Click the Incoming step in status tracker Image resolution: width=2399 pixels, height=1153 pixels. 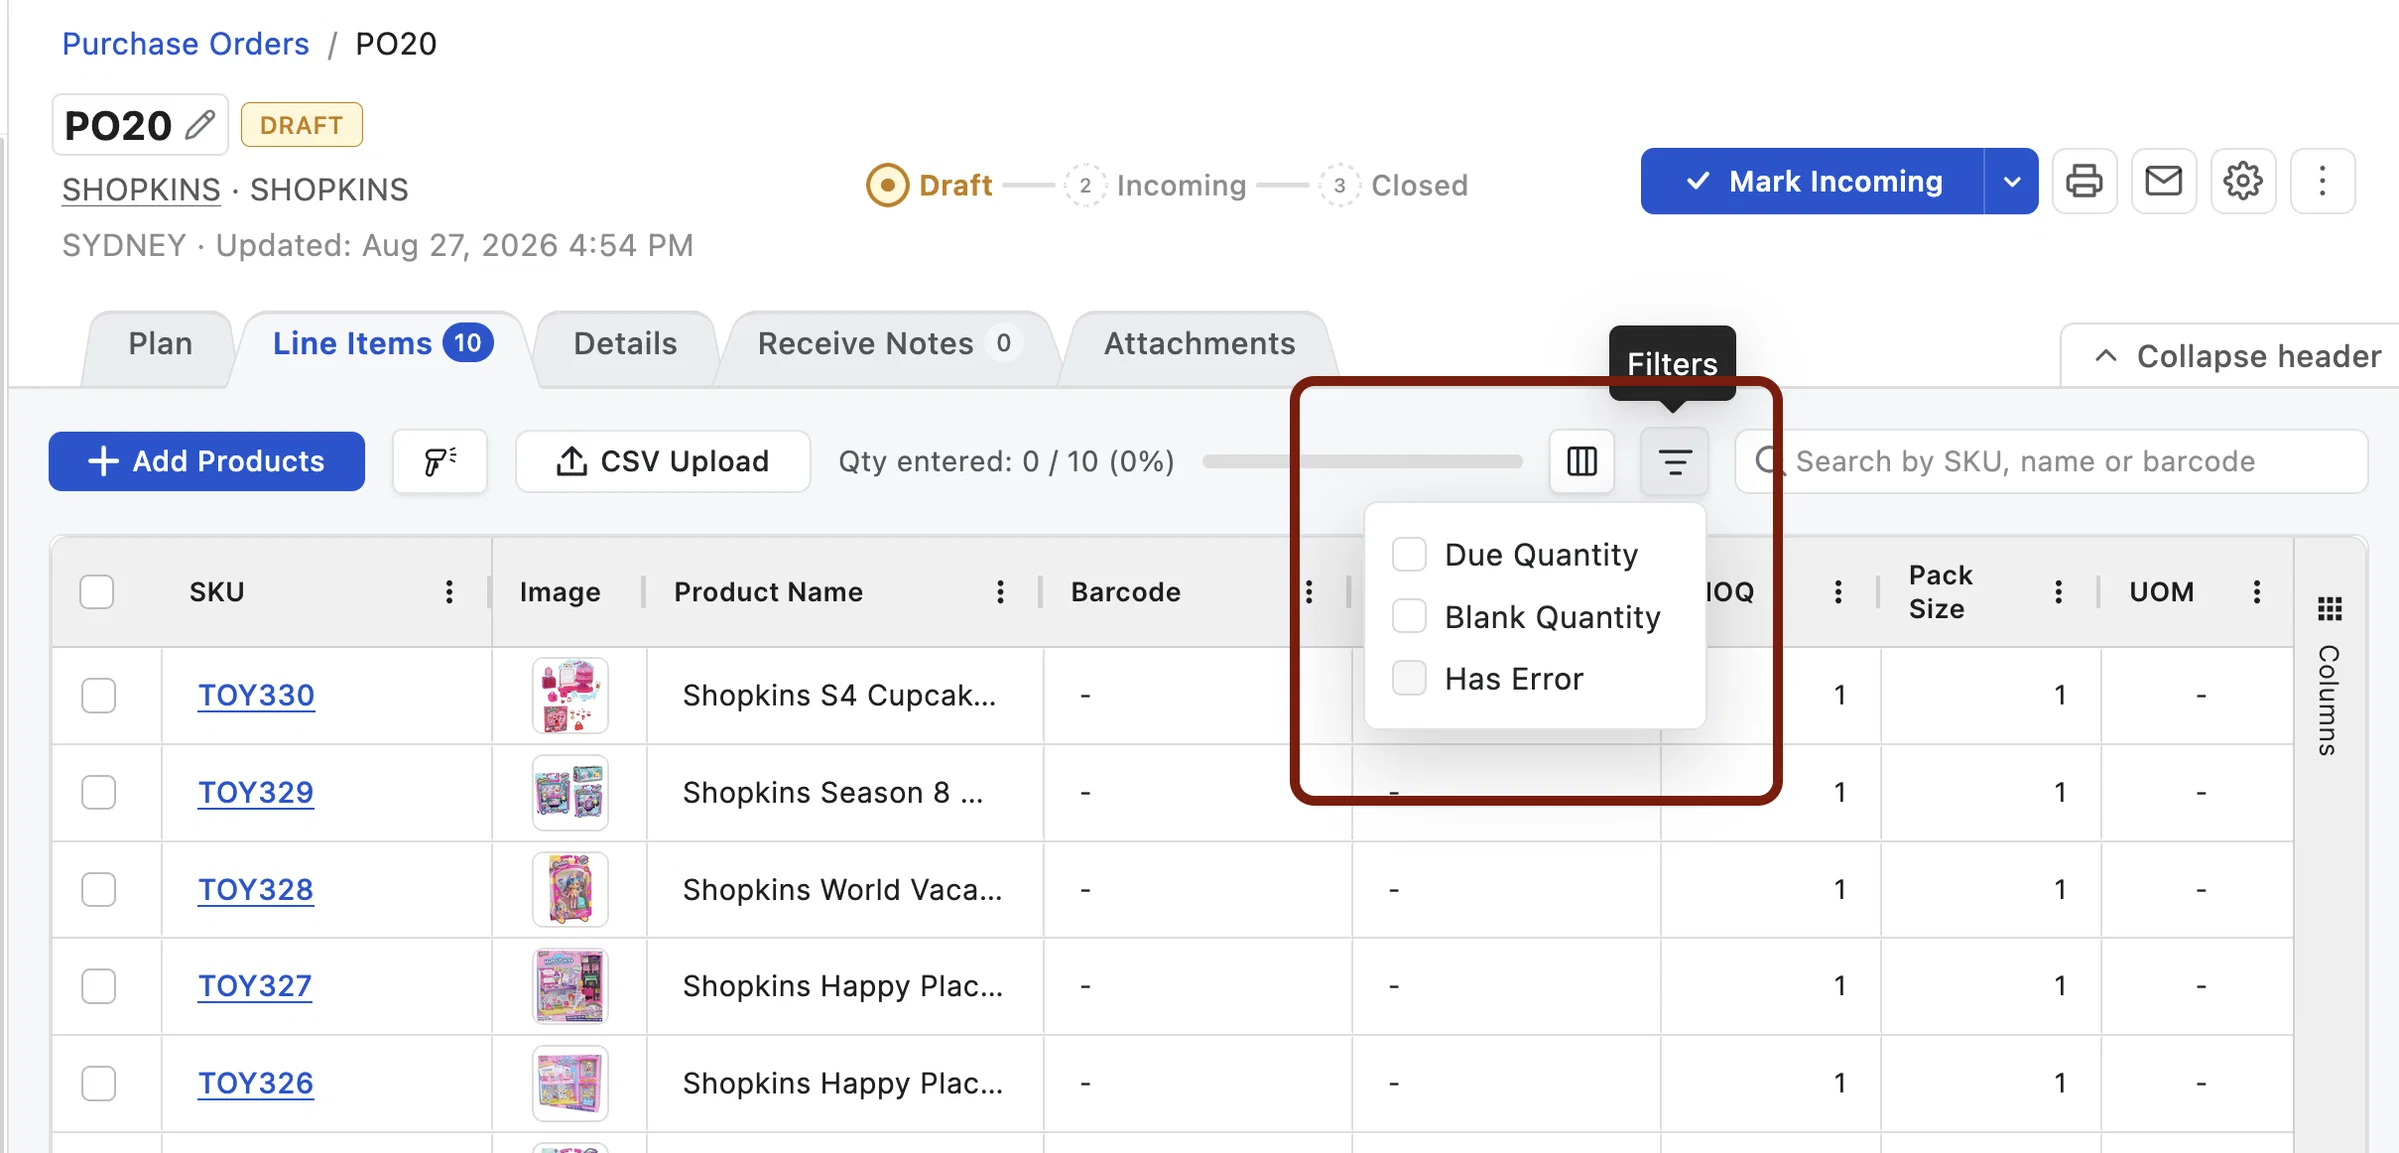click(1155, 185)
